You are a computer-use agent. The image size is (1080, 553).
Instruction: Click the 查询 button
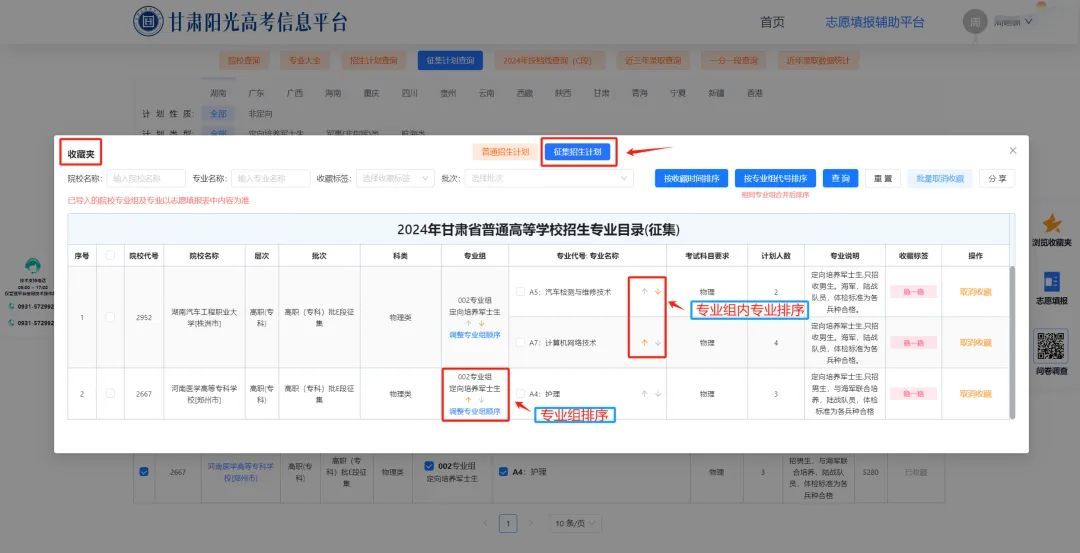pyautogui.click(x=840, y=178)
